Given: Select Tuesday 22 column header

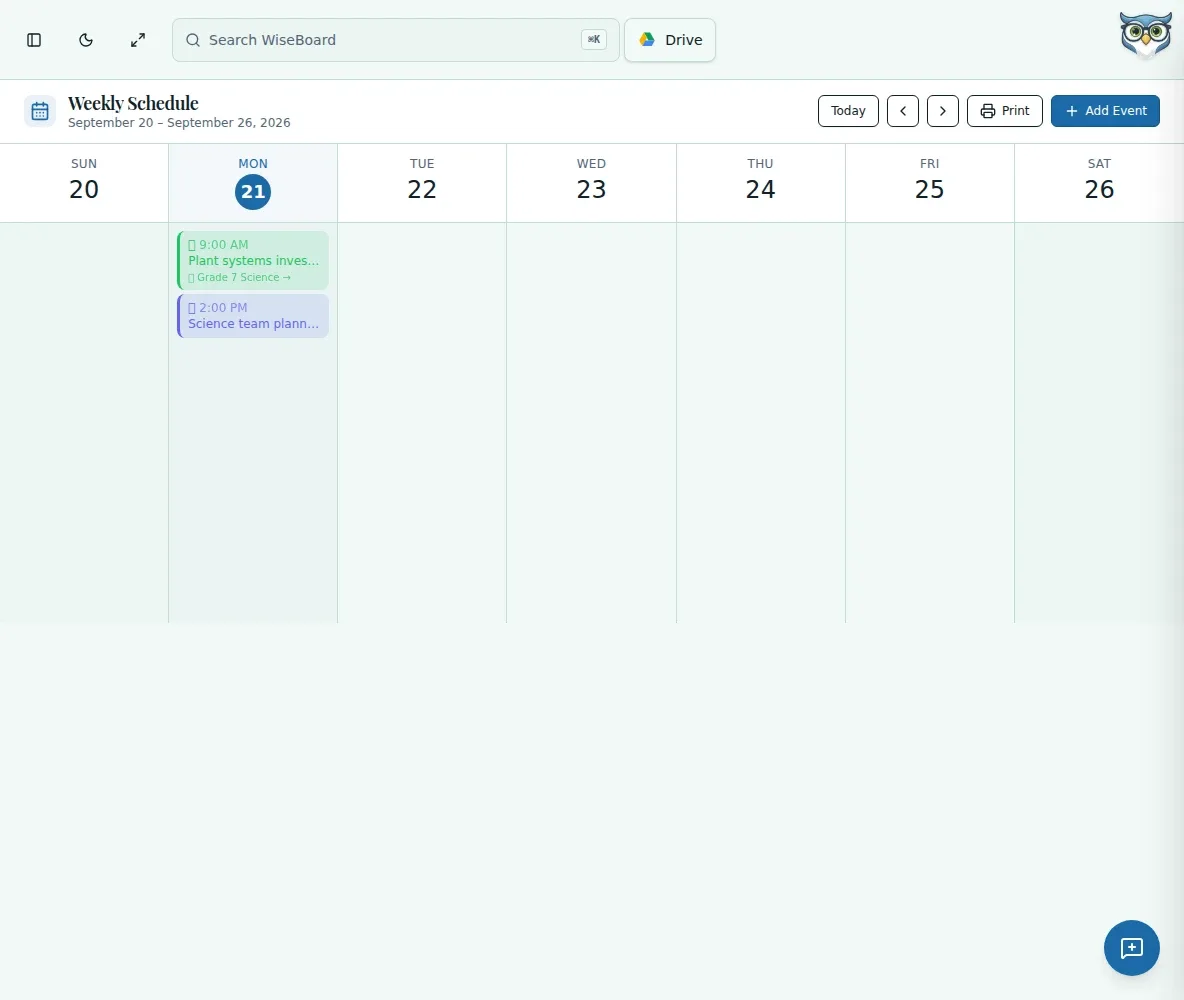Looking at the screenshot, I should 422,181.
